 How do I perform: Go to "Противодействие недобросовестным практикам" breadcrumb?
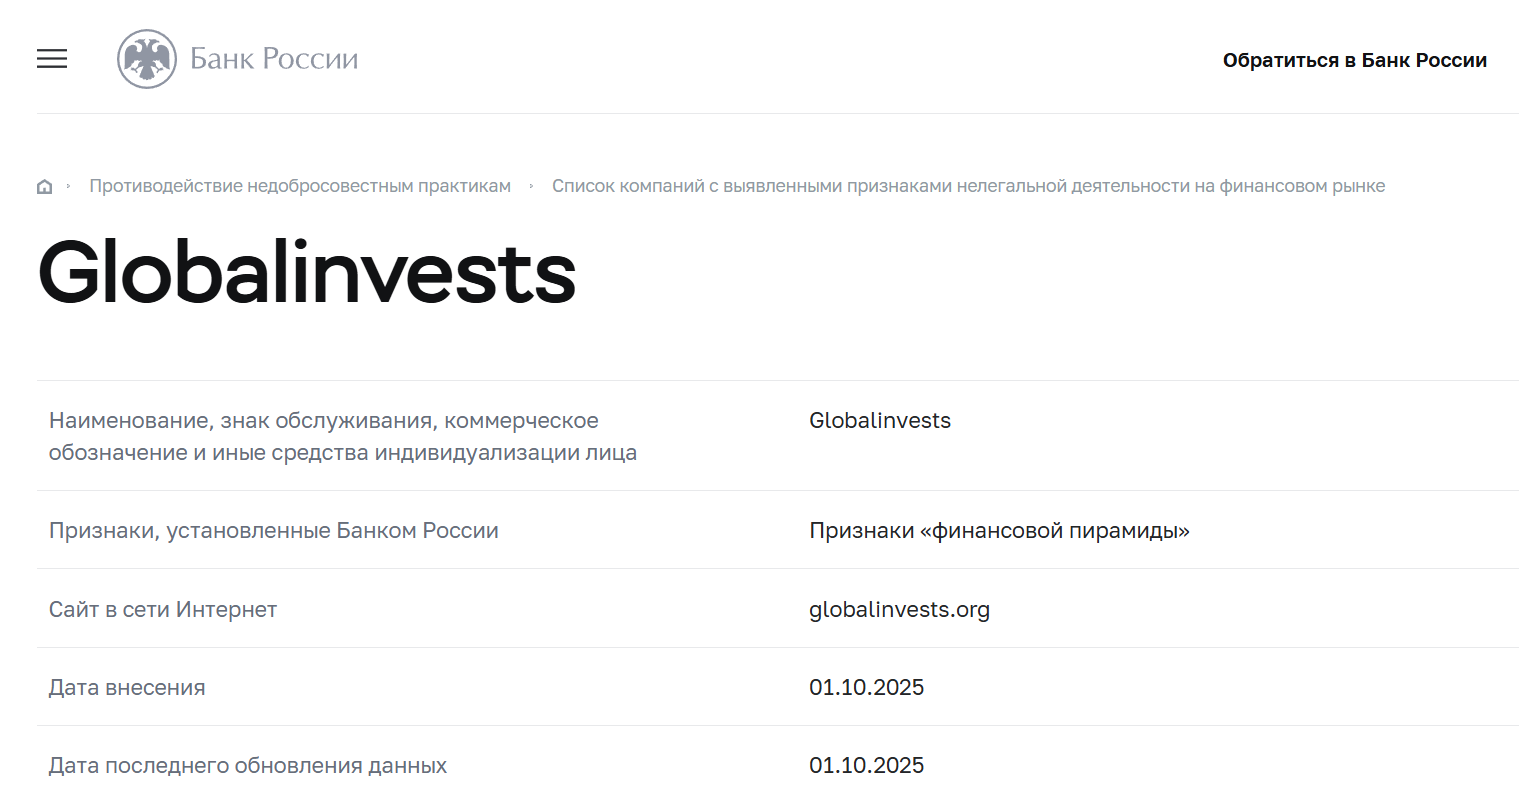[300, 186]
